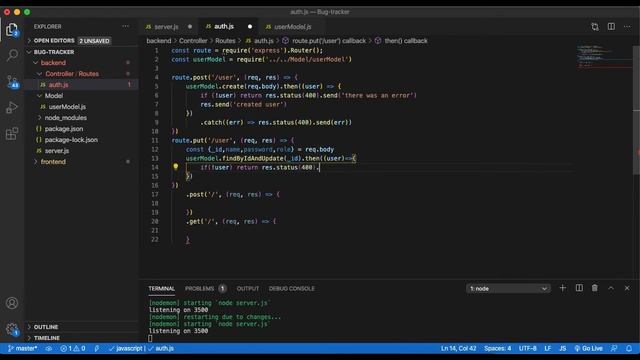Open Run and Debug view
Viewport: 640px width, 360px height.
pos(12,107)
